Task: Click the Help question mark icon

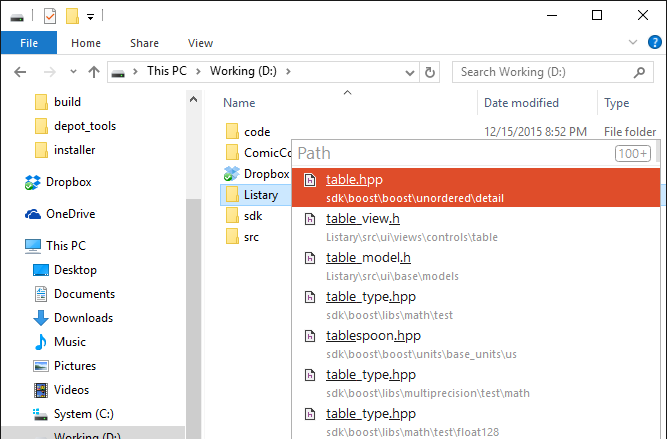Action: (x=655, y=43)
